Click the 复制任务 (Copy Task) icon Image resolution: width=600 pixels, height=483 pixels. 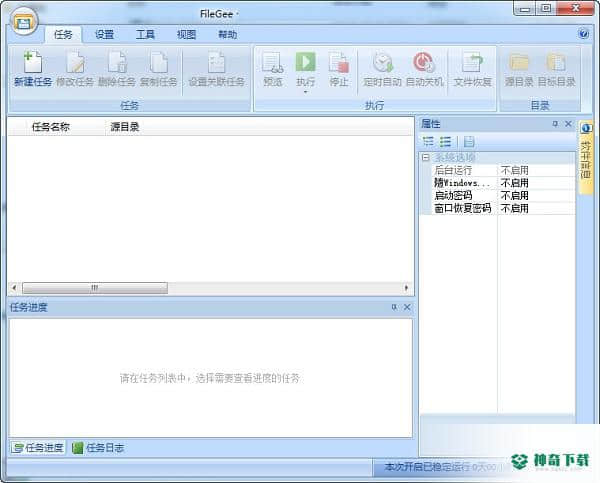(158, 68)
